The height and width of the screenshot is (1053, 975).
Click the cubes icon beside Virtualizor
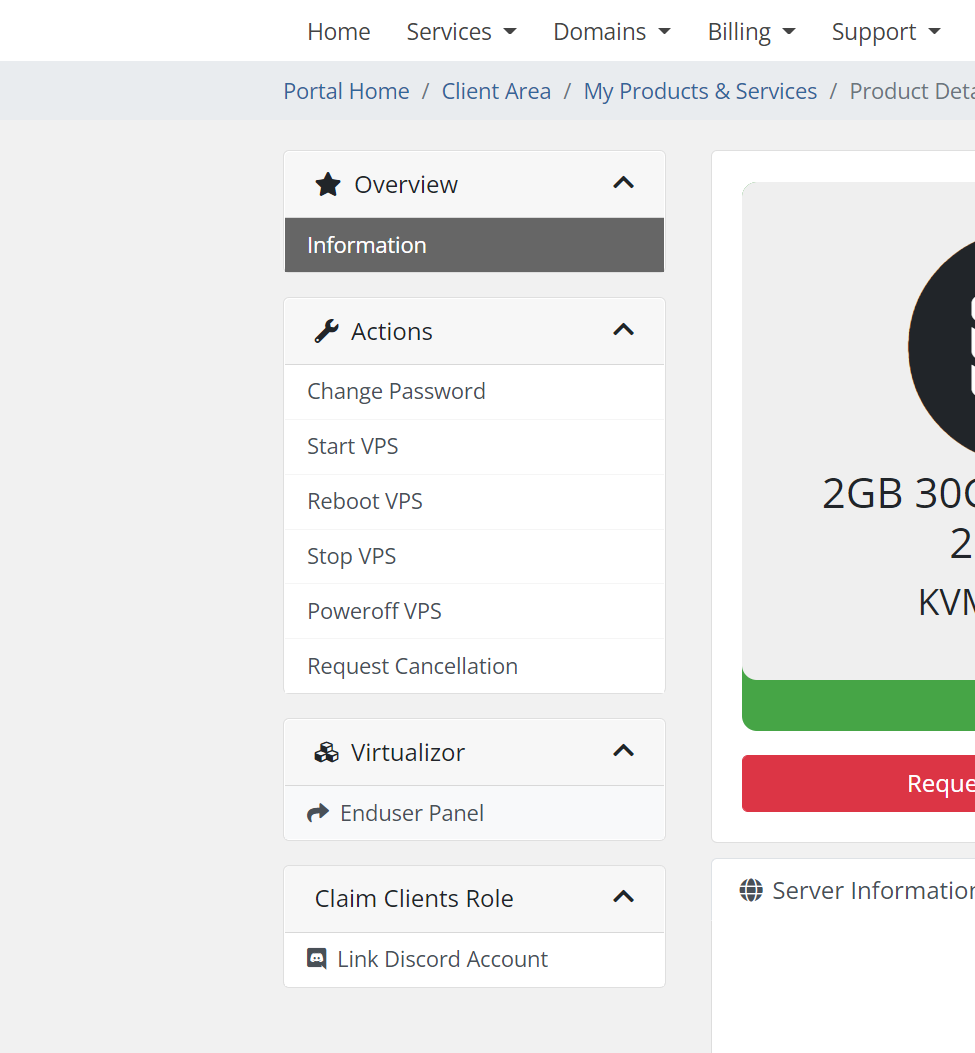click(x=326, y=752)
